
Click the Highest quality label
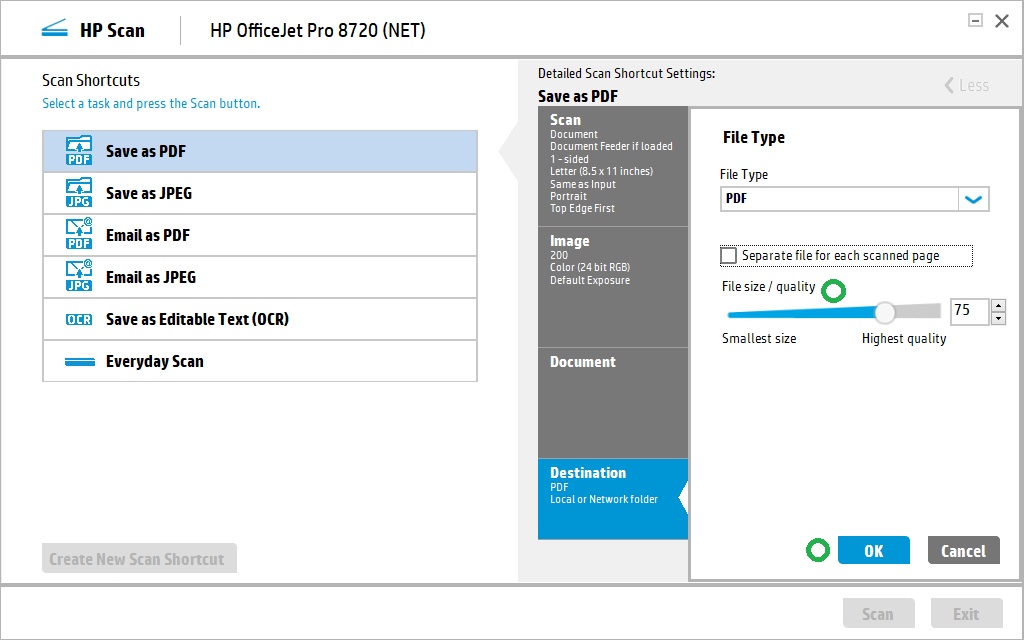(x=904, y=338)
